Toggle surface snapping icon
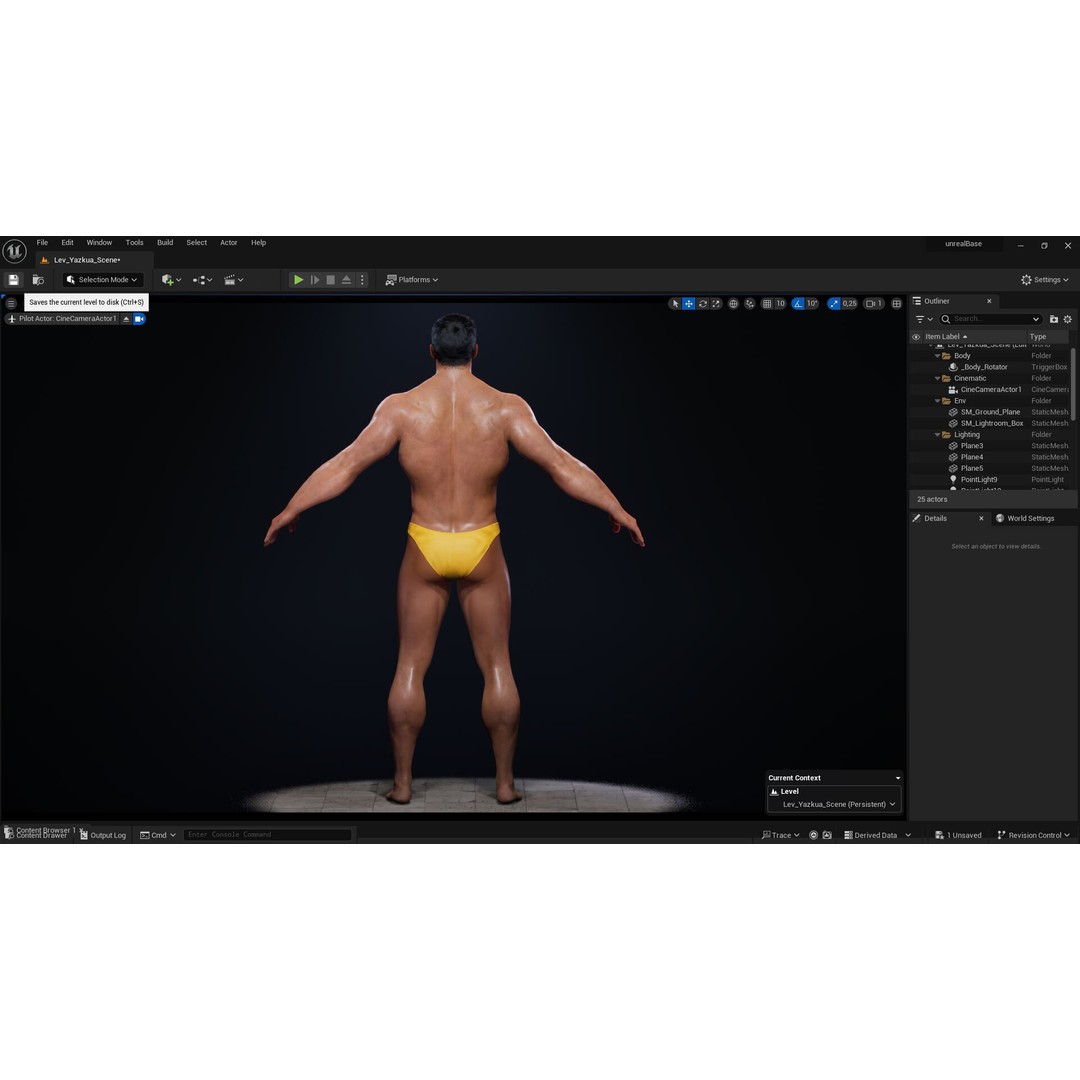This screenshot has height=1080, width=1080. click(x=749, y=304)
